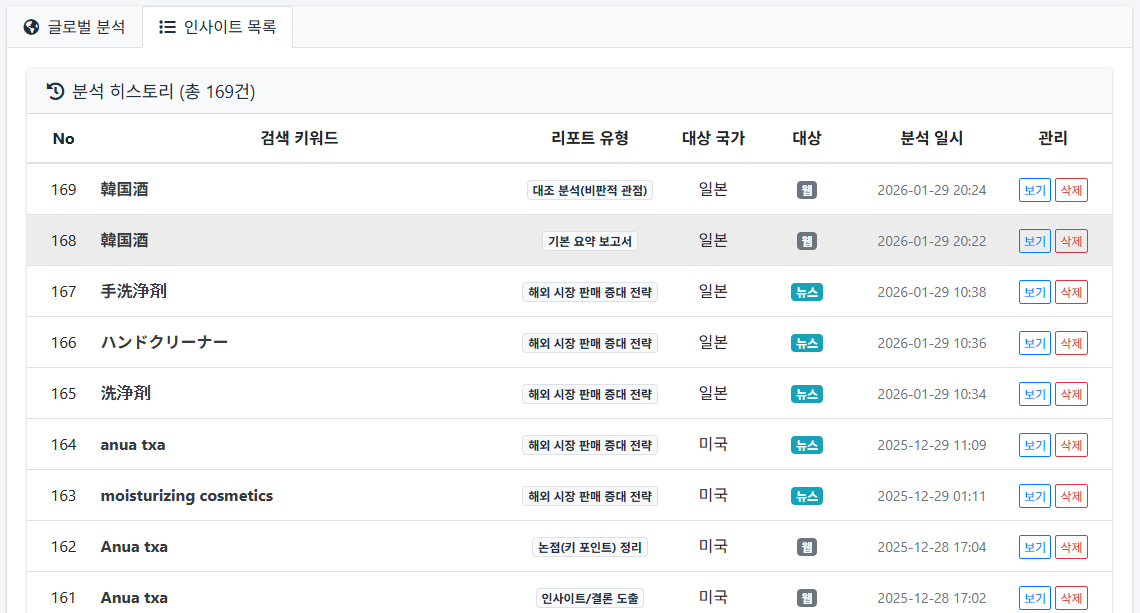Delete the row 164 anua txa entry
Image resolution: width=1140 pixels, height=613 pixels.
click(1071, 445)
